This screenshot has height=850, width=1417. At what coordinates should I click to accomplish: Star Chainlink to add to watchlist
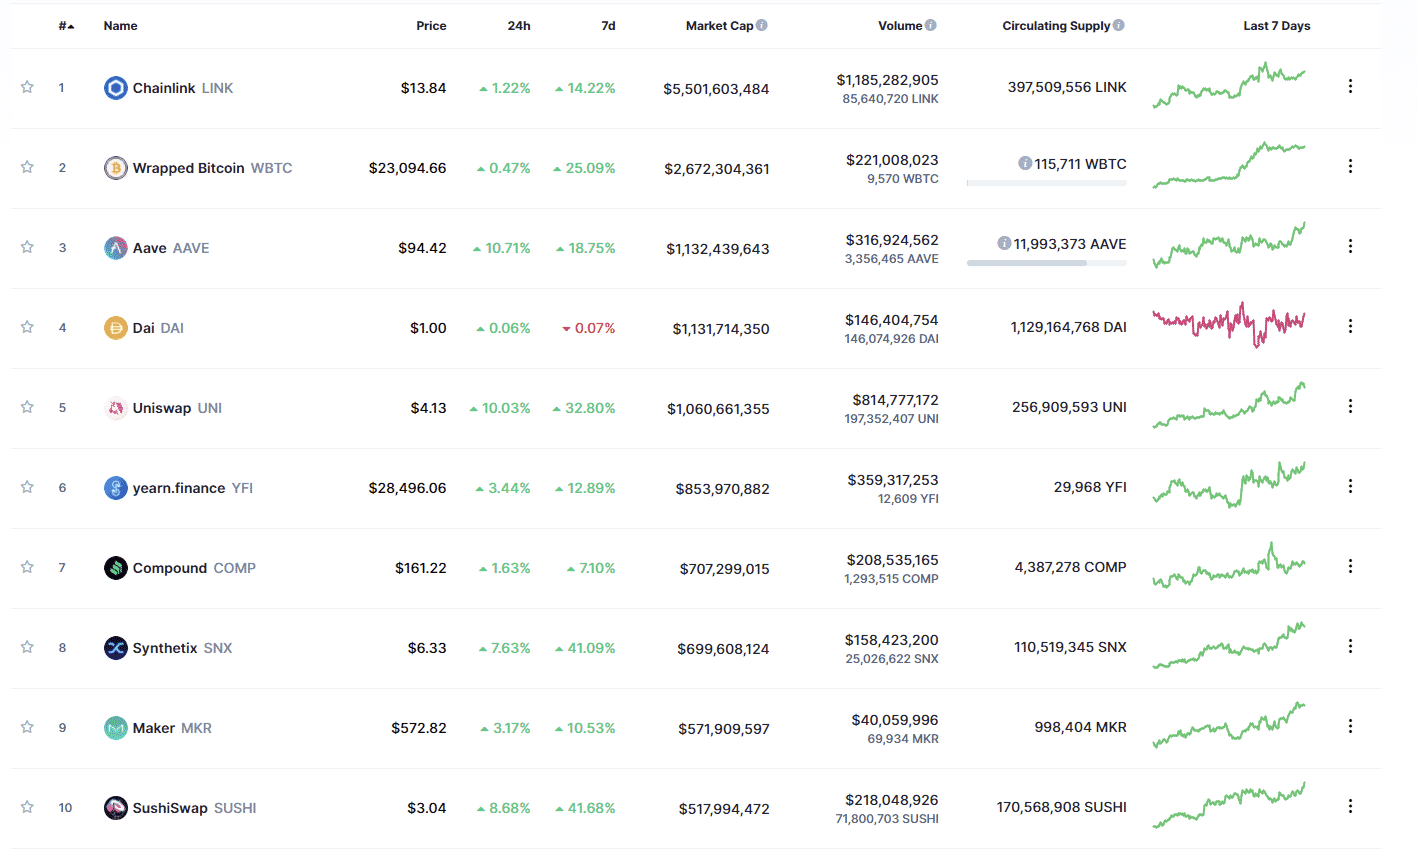tap(27, 87)
